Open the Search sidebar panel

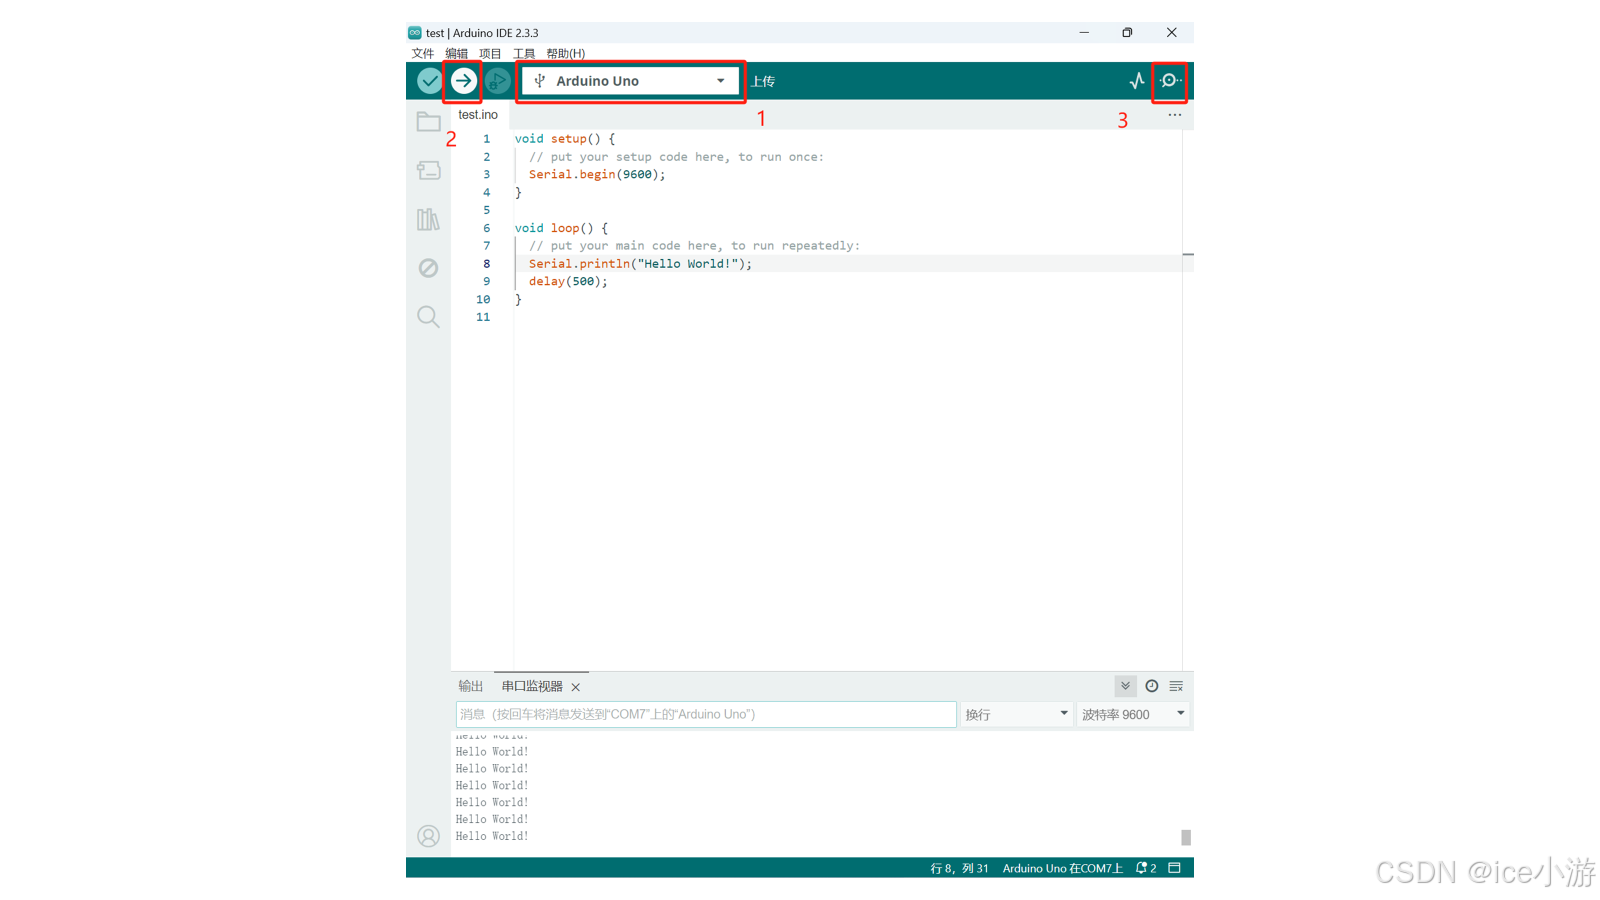pyautogui.click(x=428, y=317)
